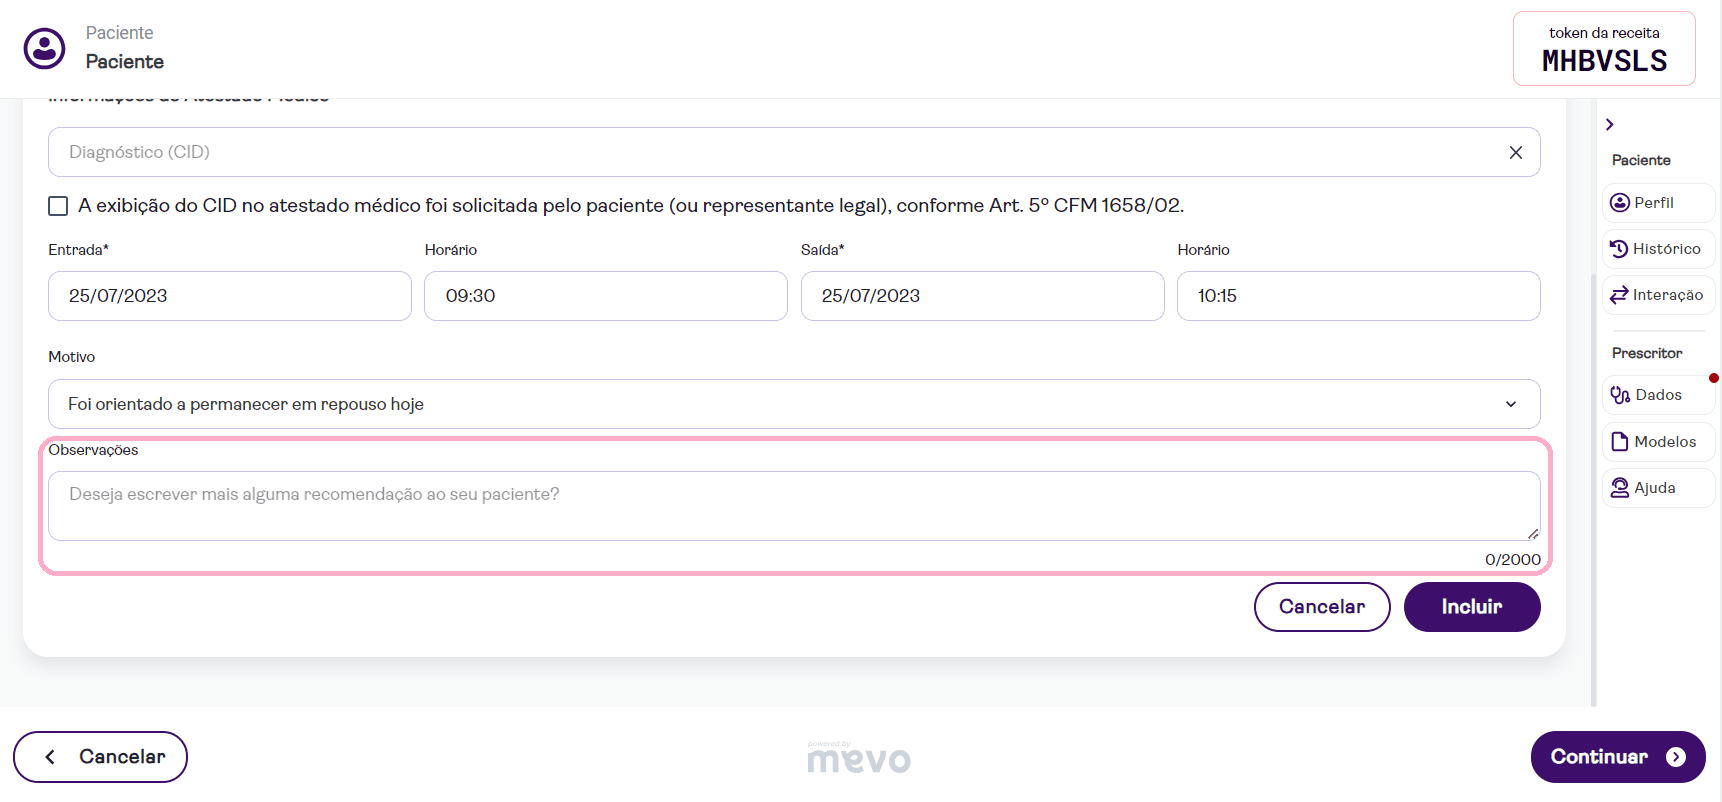Open the Histórico sidebar item

[x=1657, y=249]
